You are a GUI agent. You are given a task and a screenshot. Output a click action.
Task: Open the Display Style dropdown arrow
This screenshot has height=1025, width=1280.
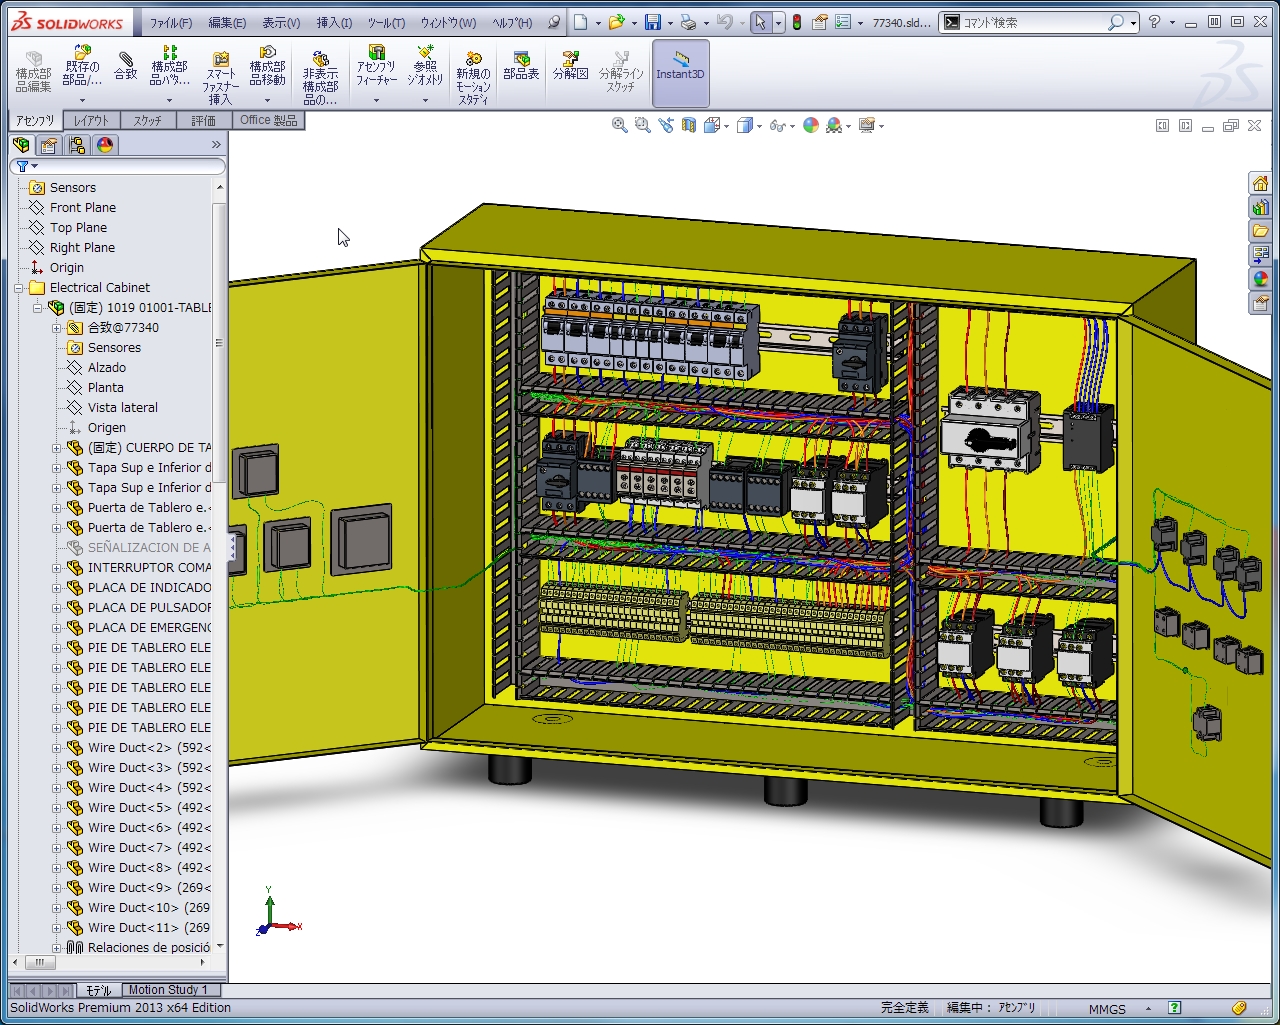click(758, 126)
